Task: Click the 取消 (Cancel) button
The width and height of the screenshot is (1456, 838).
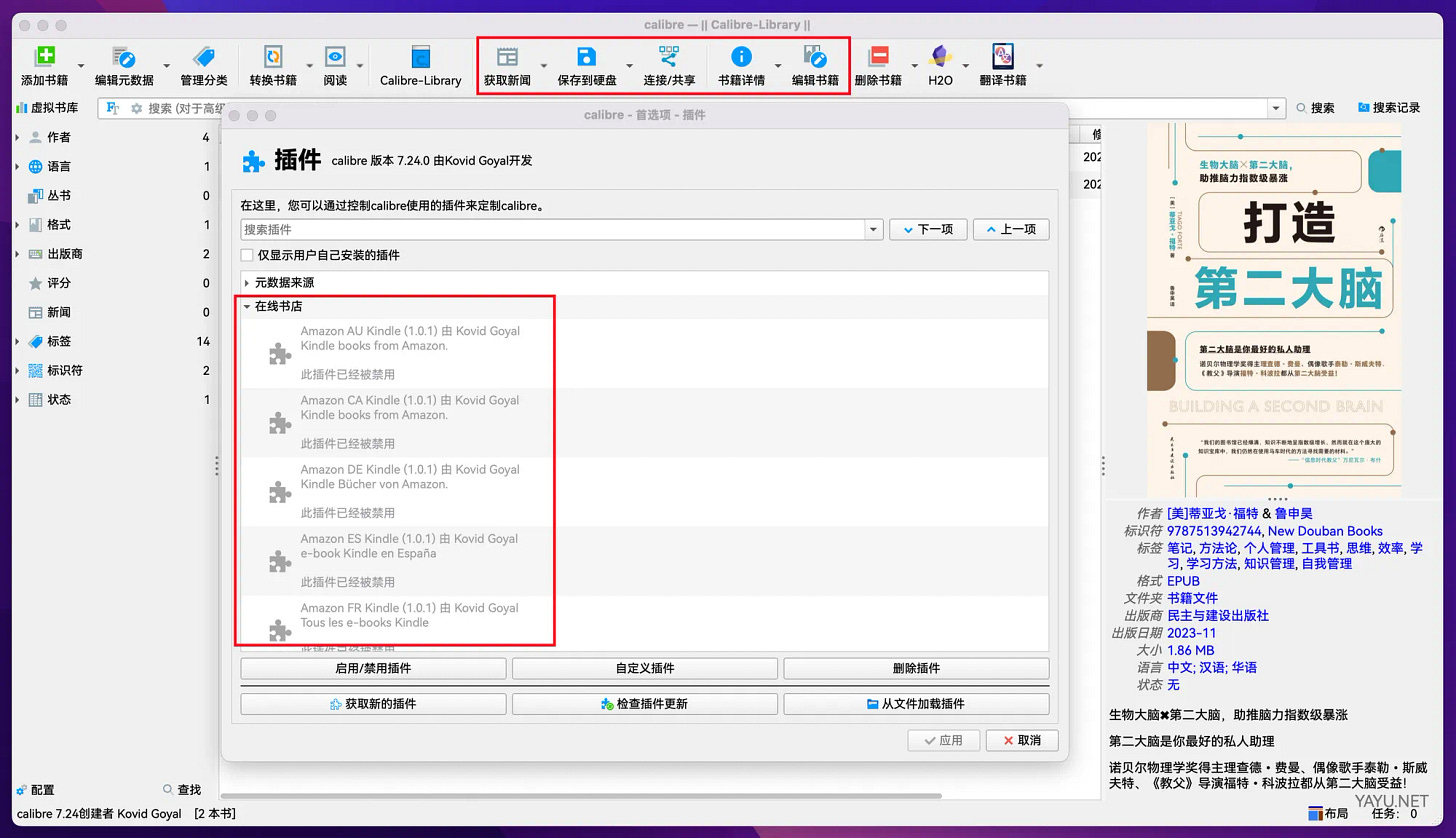Action: click(1021, 740)
